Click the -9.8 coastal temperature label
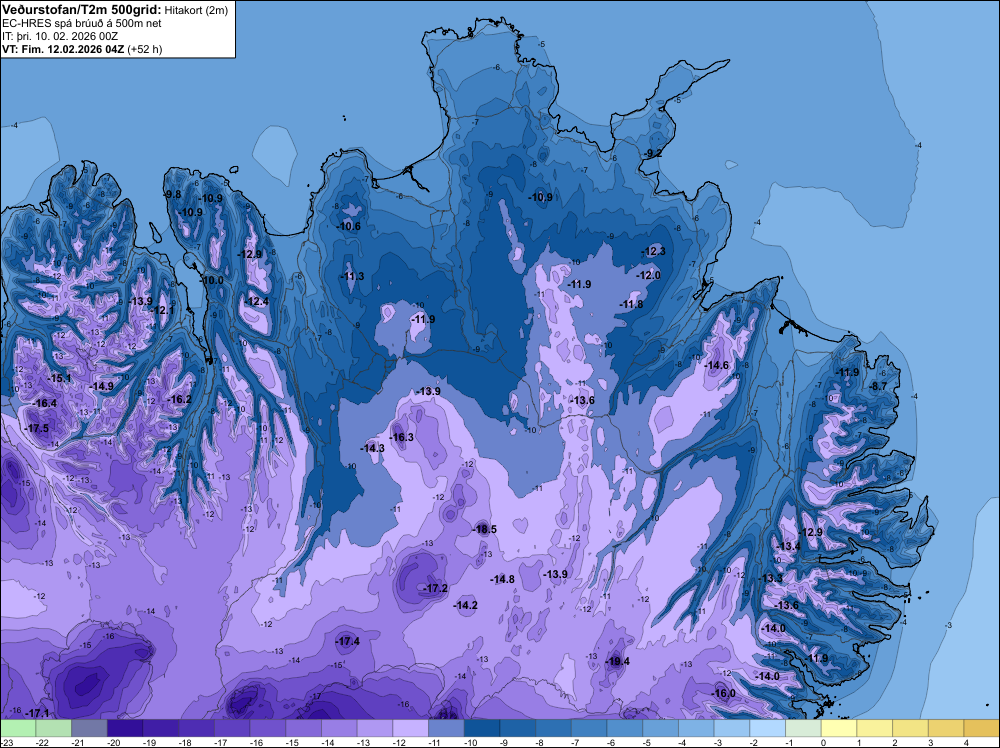 coord(173,194)
